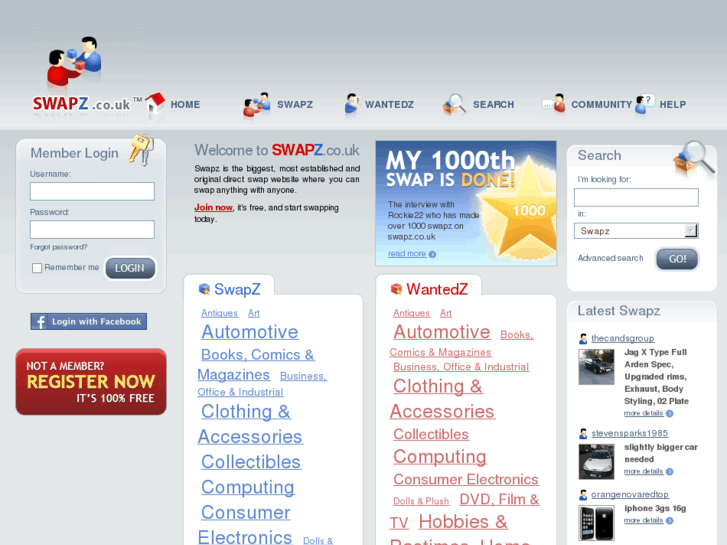Image resolution: width=727 pixels, height=545 pixels.
Task: Open SWAPZ in the navigation bar
Action: [x=295, y=104]
